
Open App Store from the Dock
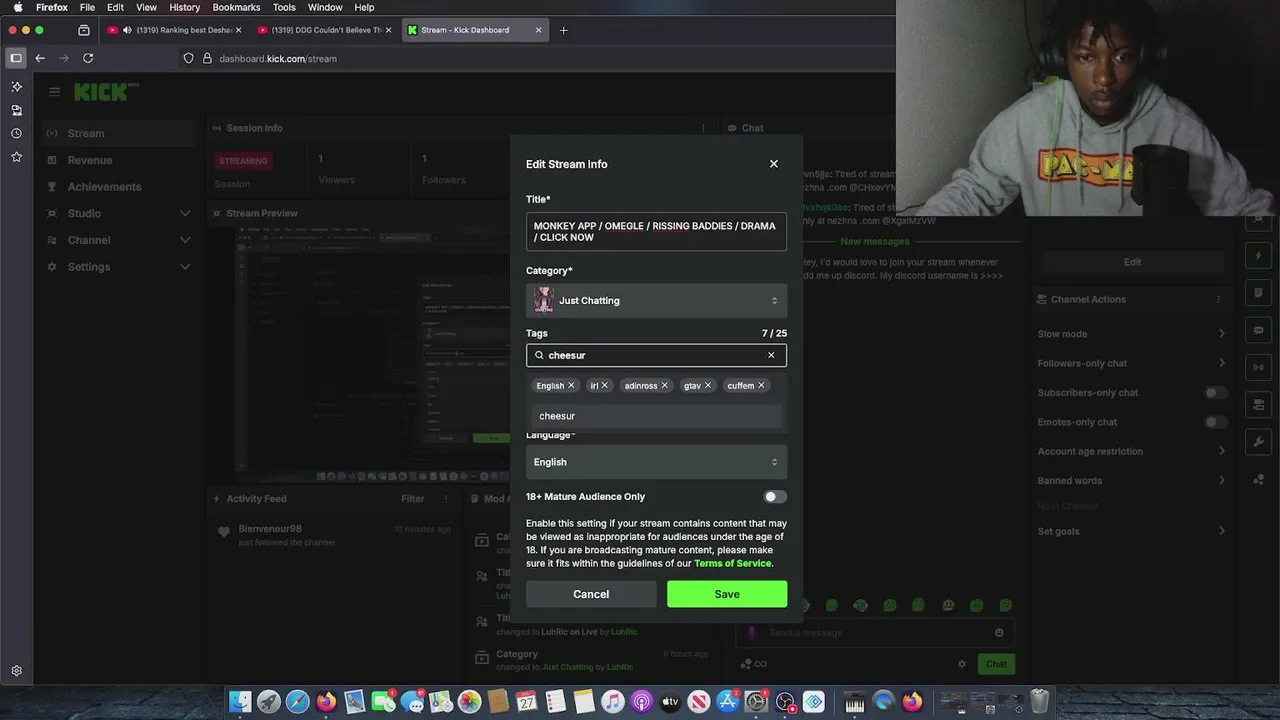[727, 702]
